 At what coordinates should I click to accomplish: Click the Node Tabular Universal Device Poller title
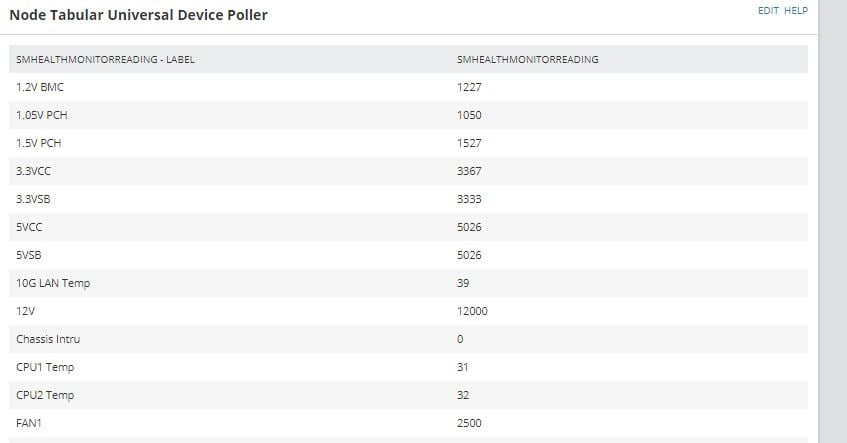coord(138,15)
